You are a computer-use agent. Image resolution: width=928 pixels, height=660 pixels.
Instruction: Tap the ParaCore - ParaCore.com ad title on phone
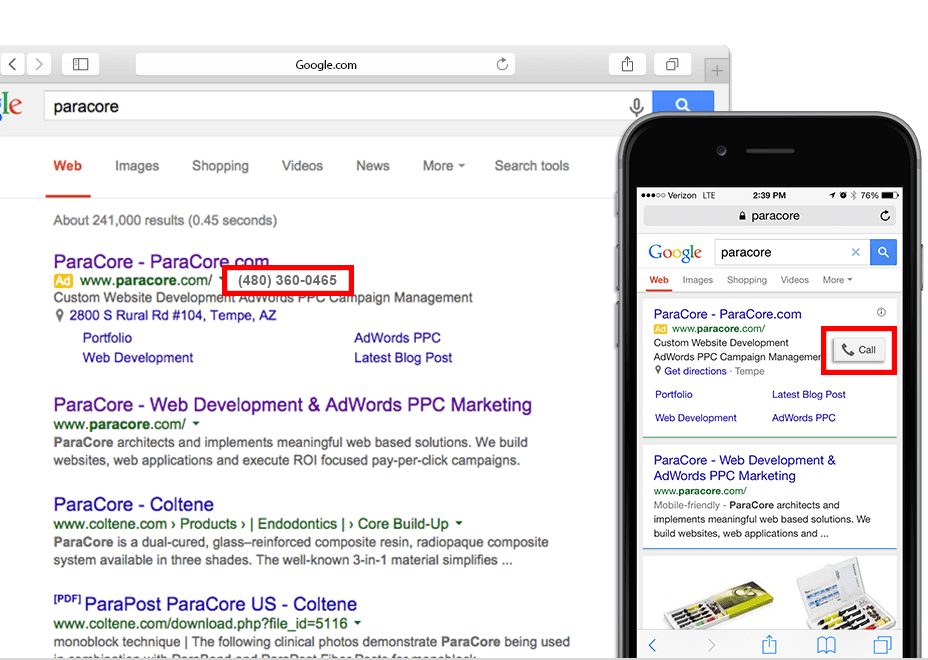pos(727,314)
